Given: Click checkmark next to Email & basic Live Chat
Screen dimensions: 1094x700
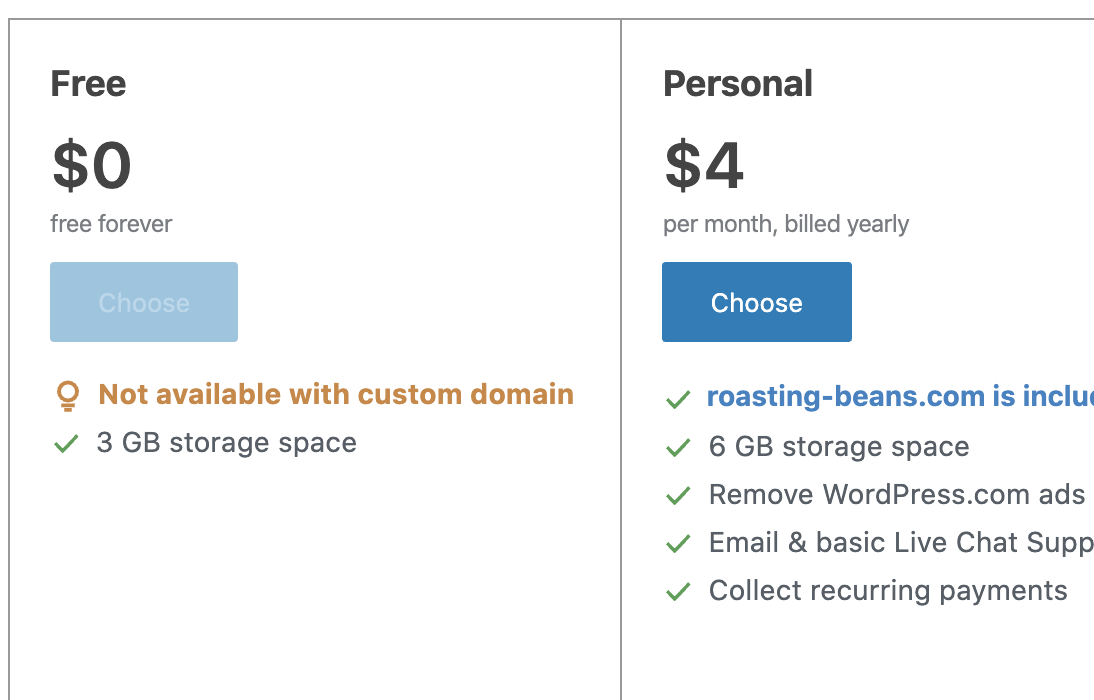Looking at the screenshot, I should point(678,544).
